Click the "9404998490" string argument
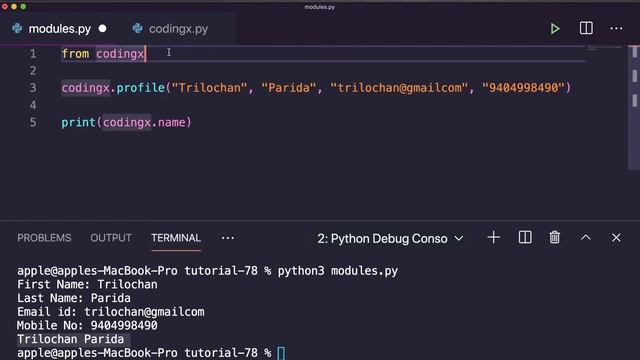The height and width of the screenshot is (360, 640). coord(523,88)
